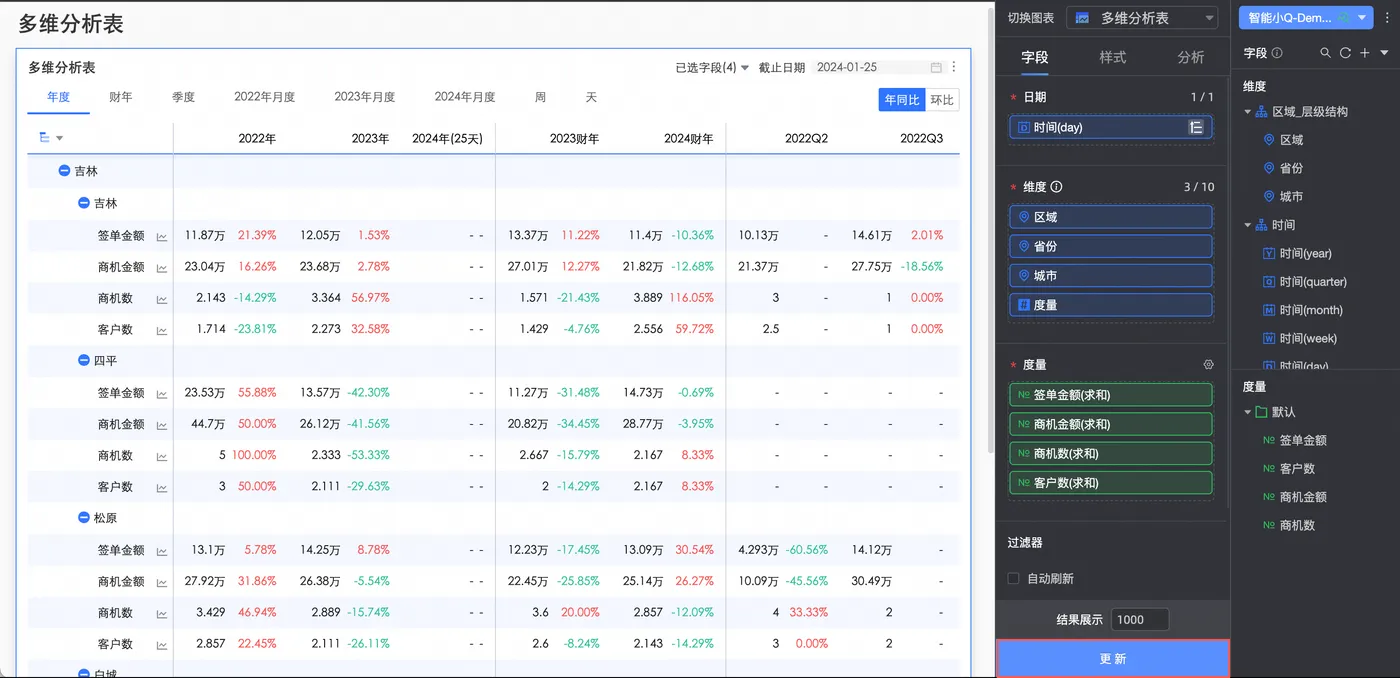Select the 年同比 comparison toggle
The height and width of the screenshot is (678, 1400).
[x=902, y=100]
